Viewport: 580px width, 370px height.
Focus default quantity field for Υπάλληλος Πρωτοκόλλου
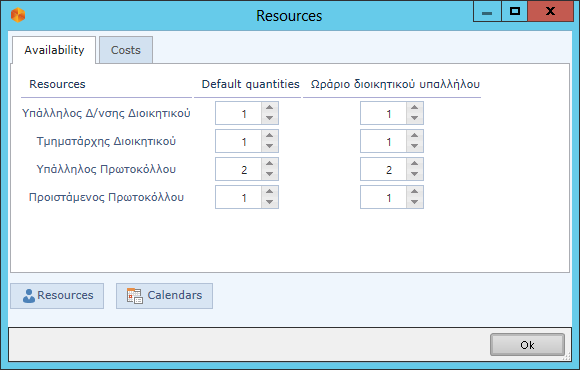point(239,169)
